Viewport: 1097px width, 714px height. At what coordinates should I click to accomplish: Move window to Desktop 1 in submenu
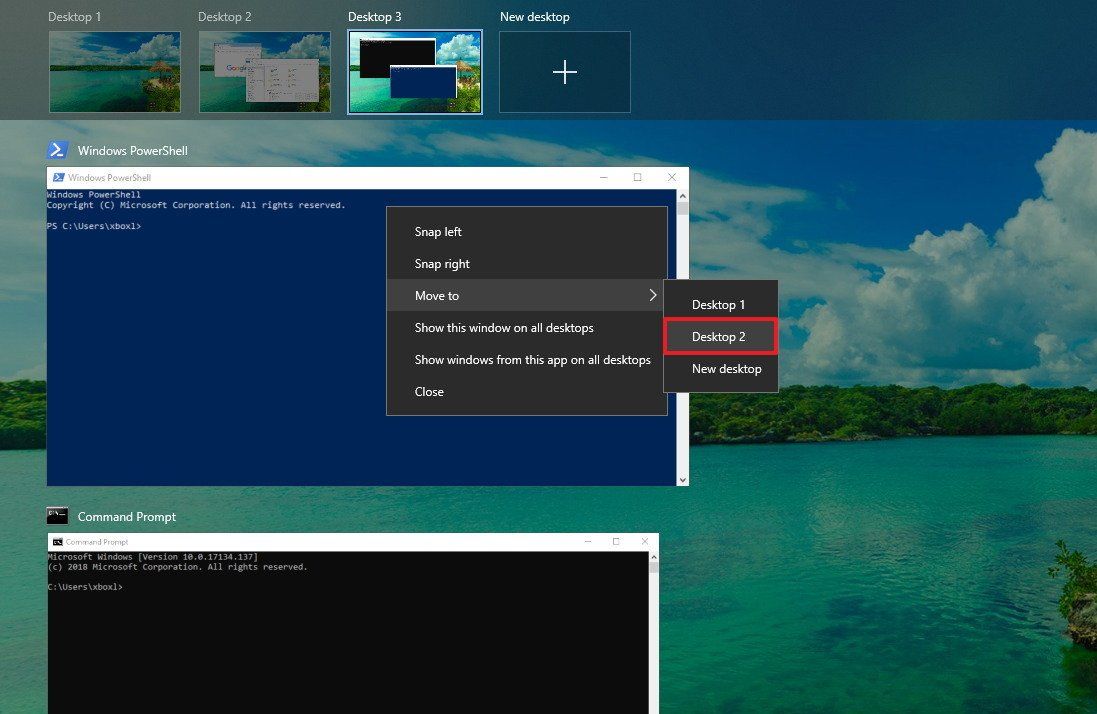pyautogui.click(x=721, y=305)
